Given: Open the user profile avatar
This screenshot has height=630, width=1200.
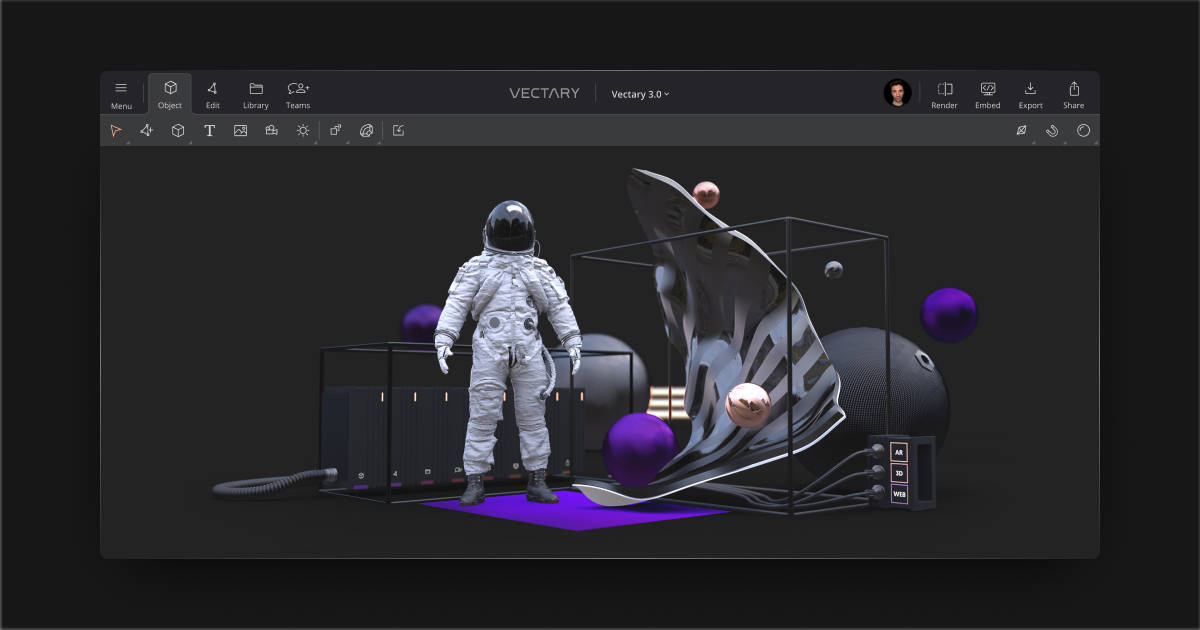Looking at the screenshot, I should (x=897, y=93).
